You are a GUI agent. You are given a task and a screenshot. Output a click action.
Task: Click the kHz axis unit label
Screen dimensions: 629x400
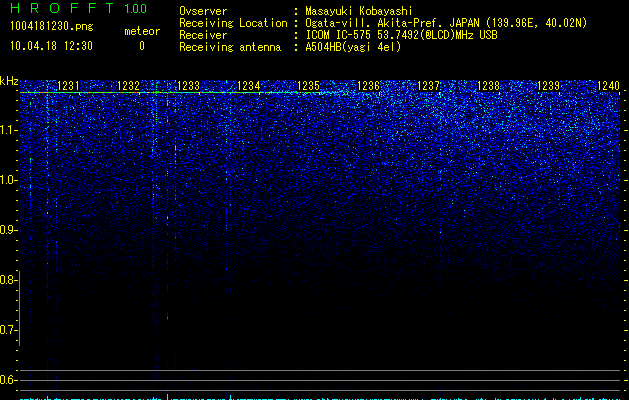[x=9, y=81]
